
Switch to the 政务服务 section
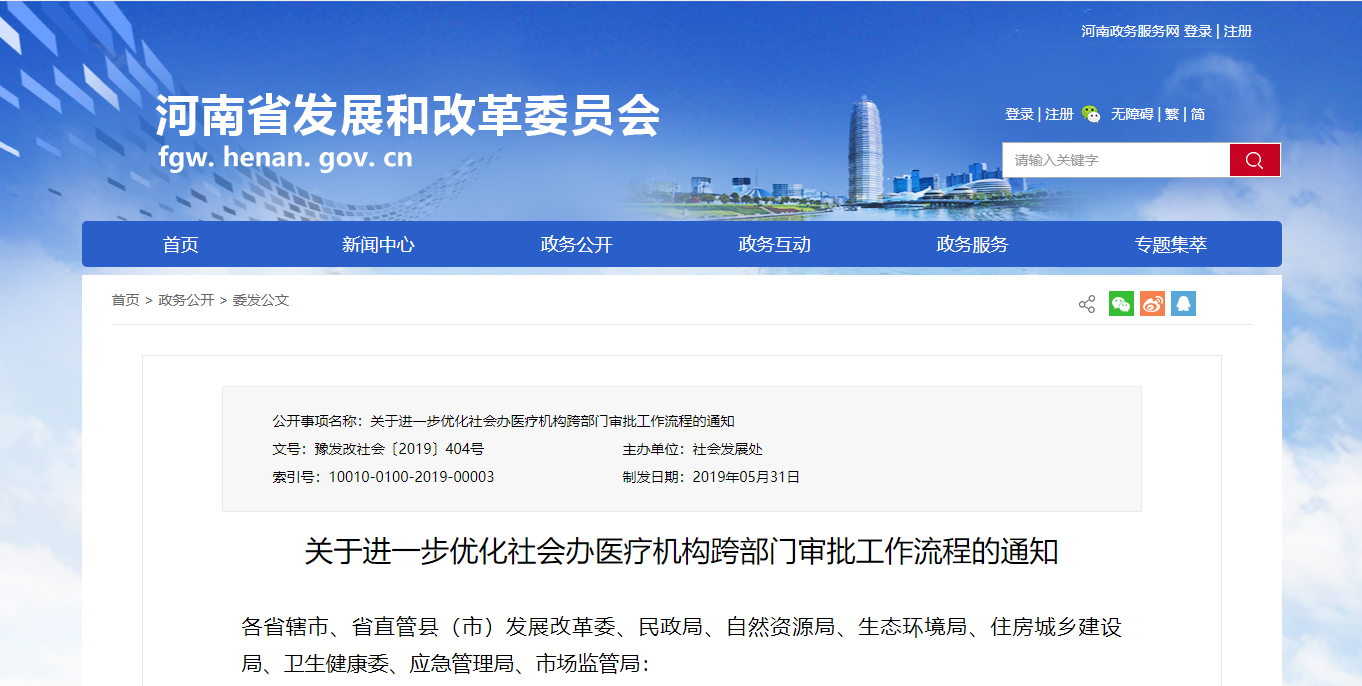[972, 245]
